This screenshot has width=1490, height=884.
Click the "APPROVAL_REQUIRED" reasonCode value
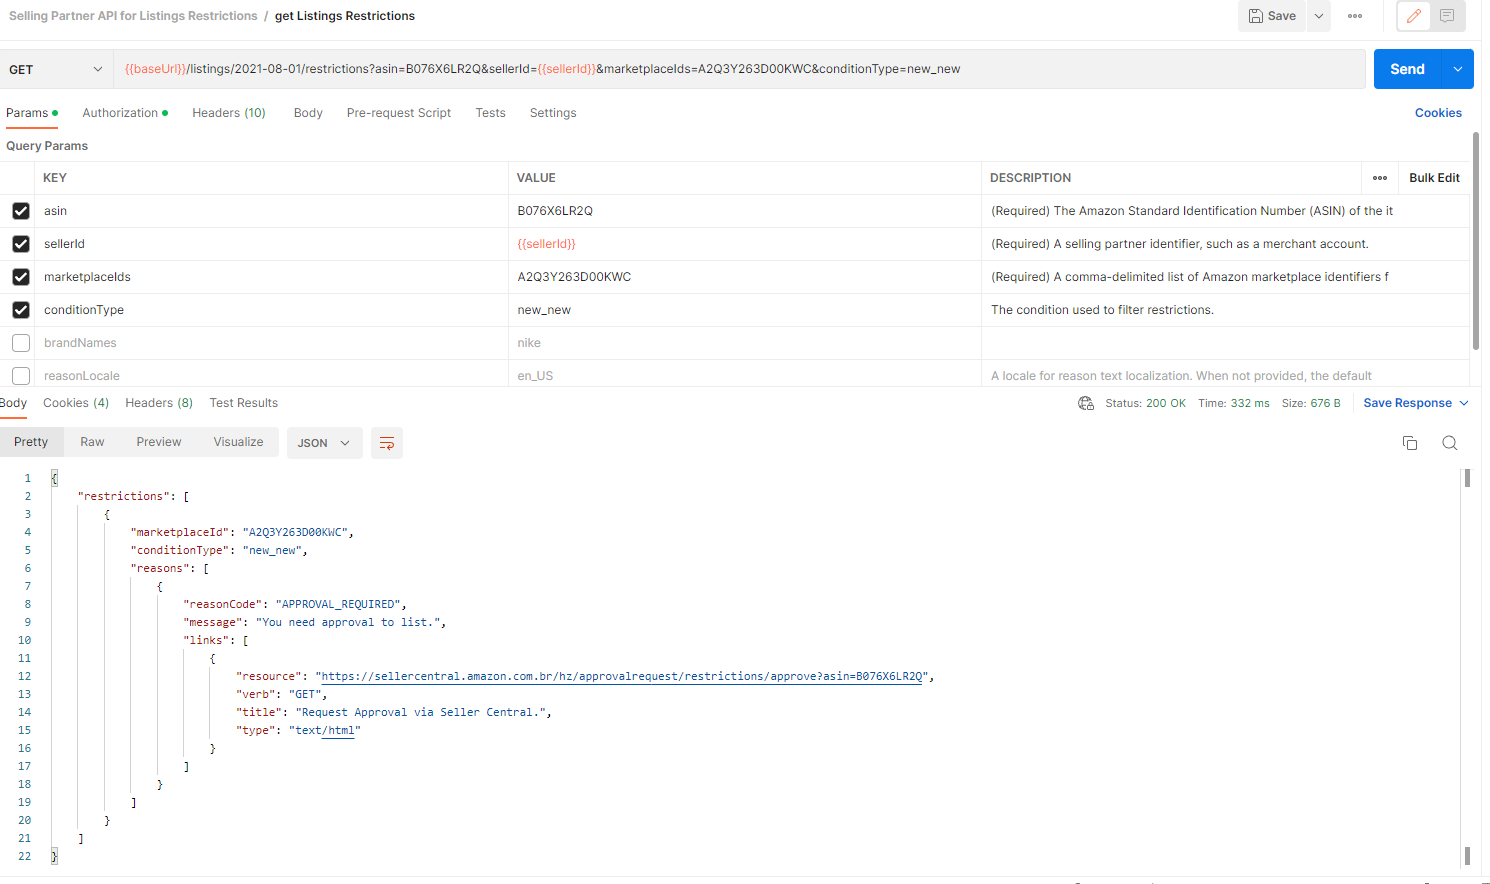coord(338,605)
